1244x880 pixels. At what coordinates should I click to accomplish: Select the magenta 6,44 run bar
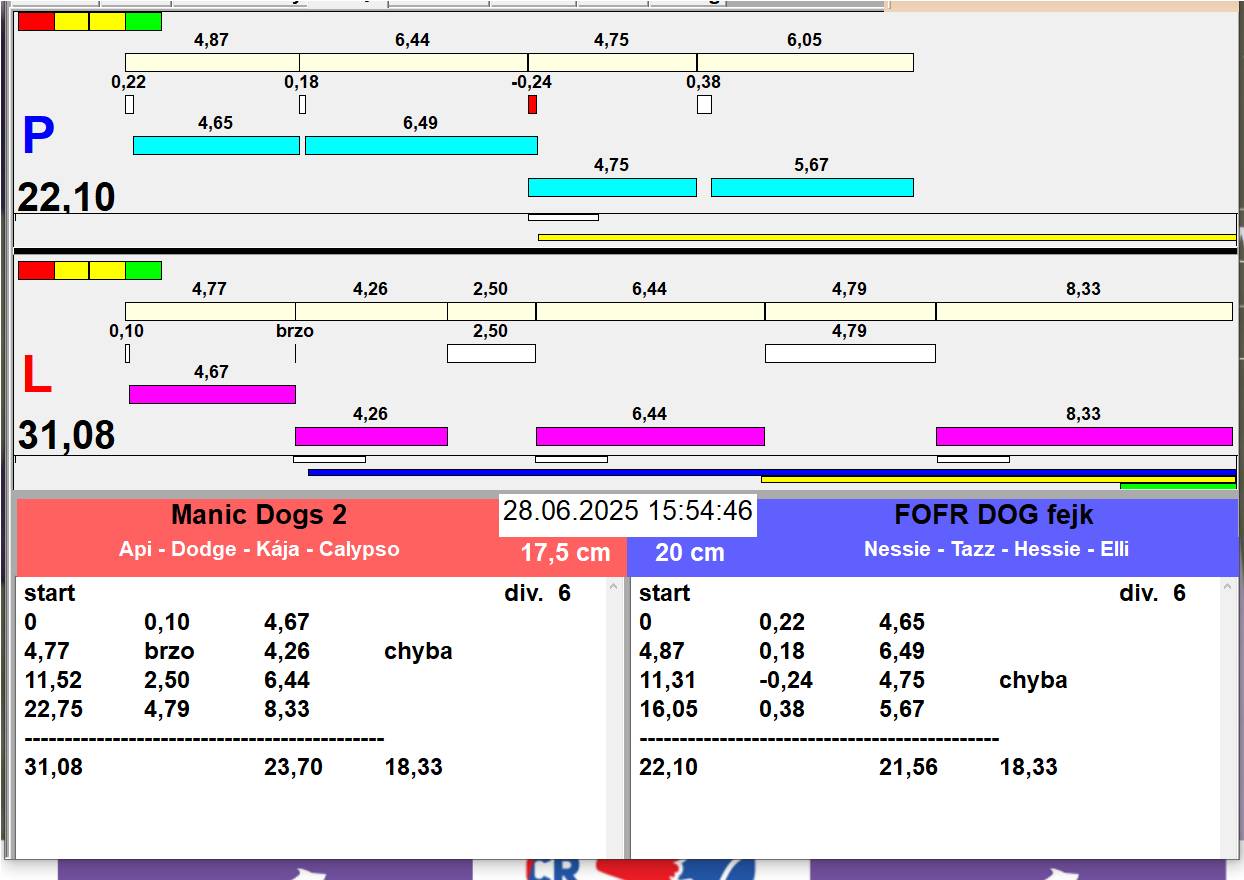click(x=650, y=436)
